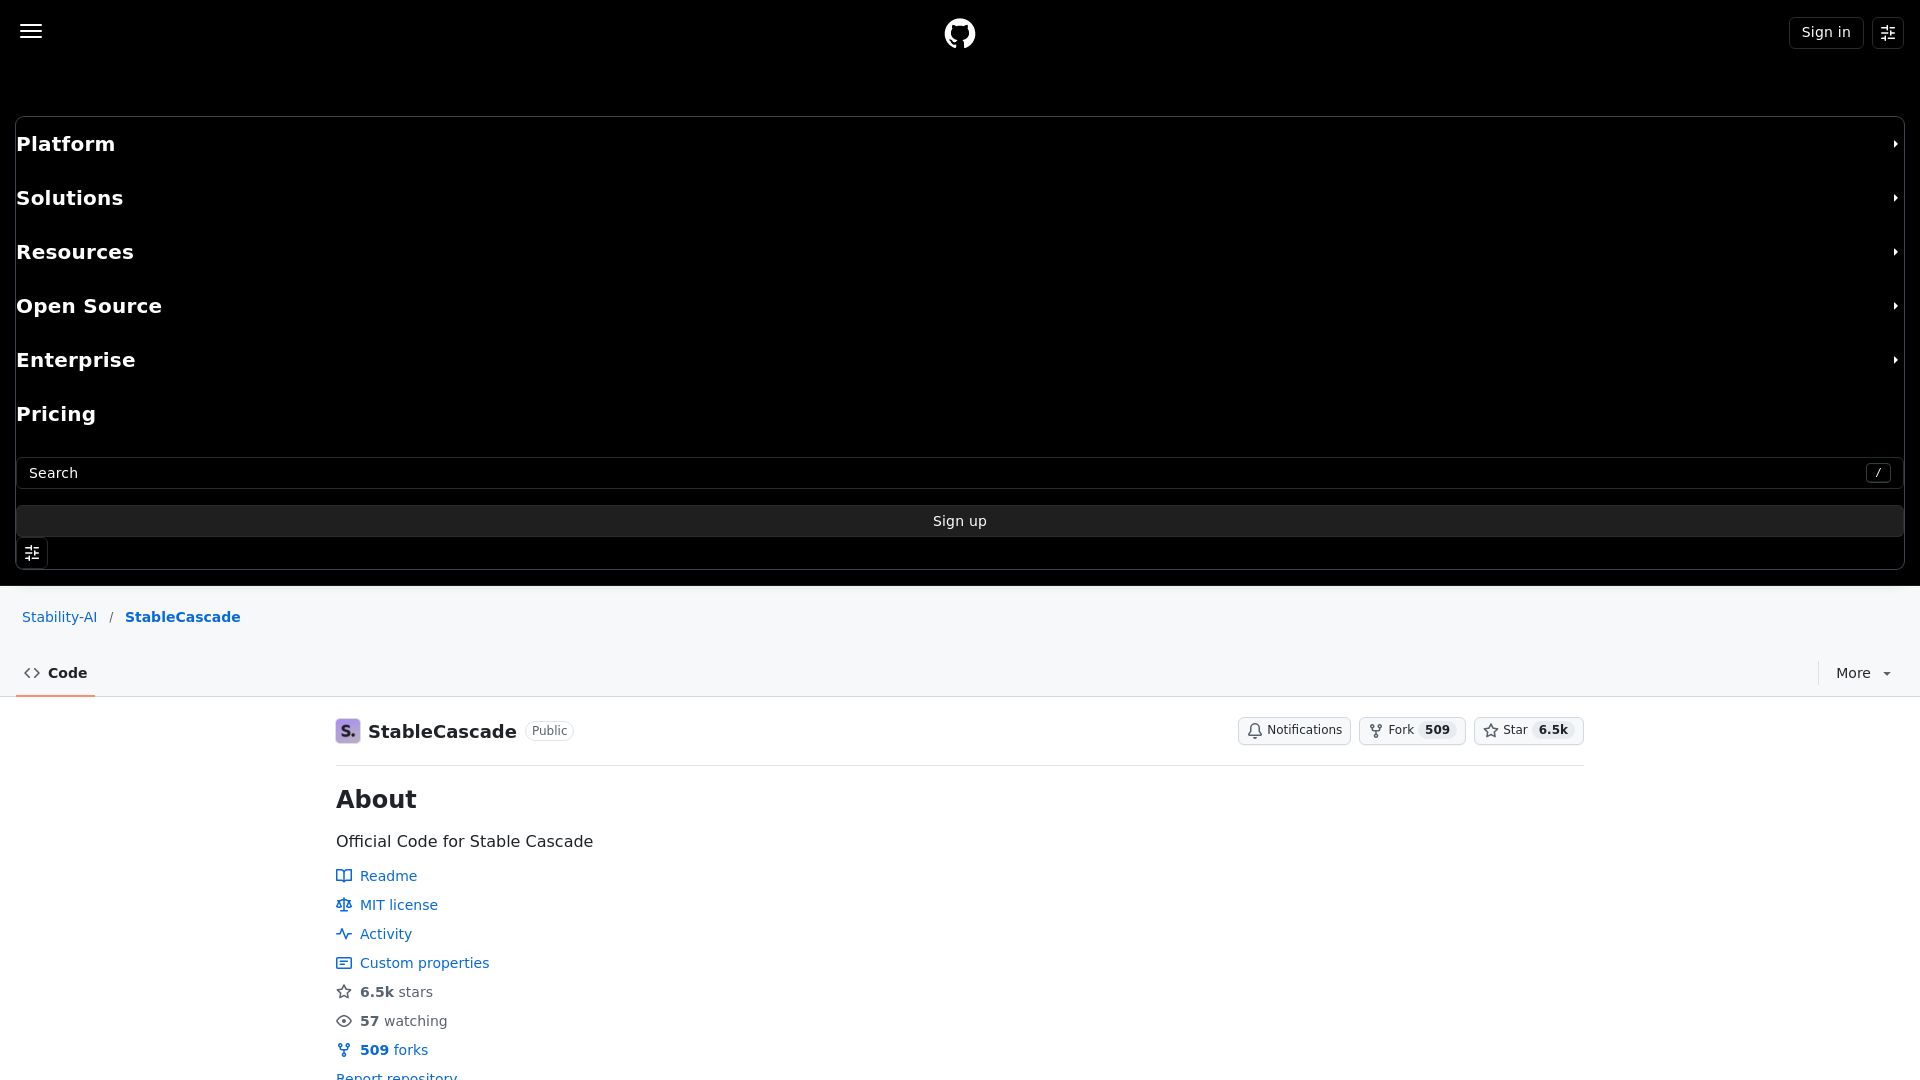Click the GitHub octocat logo

click(960, 34)
